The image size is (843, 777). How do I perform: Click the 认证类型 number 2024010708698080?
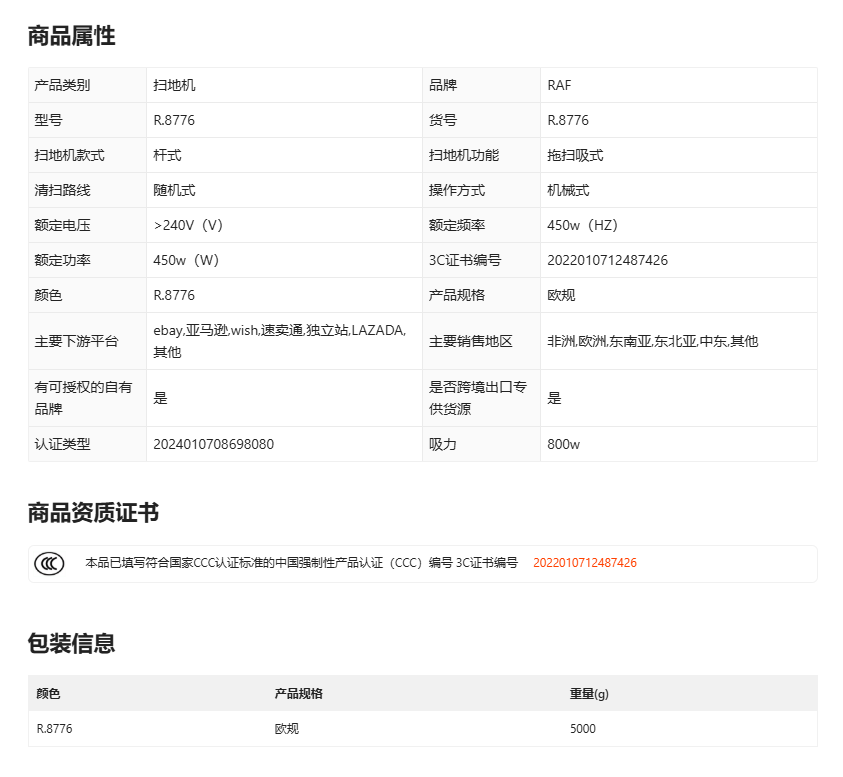tap(213, 444)
